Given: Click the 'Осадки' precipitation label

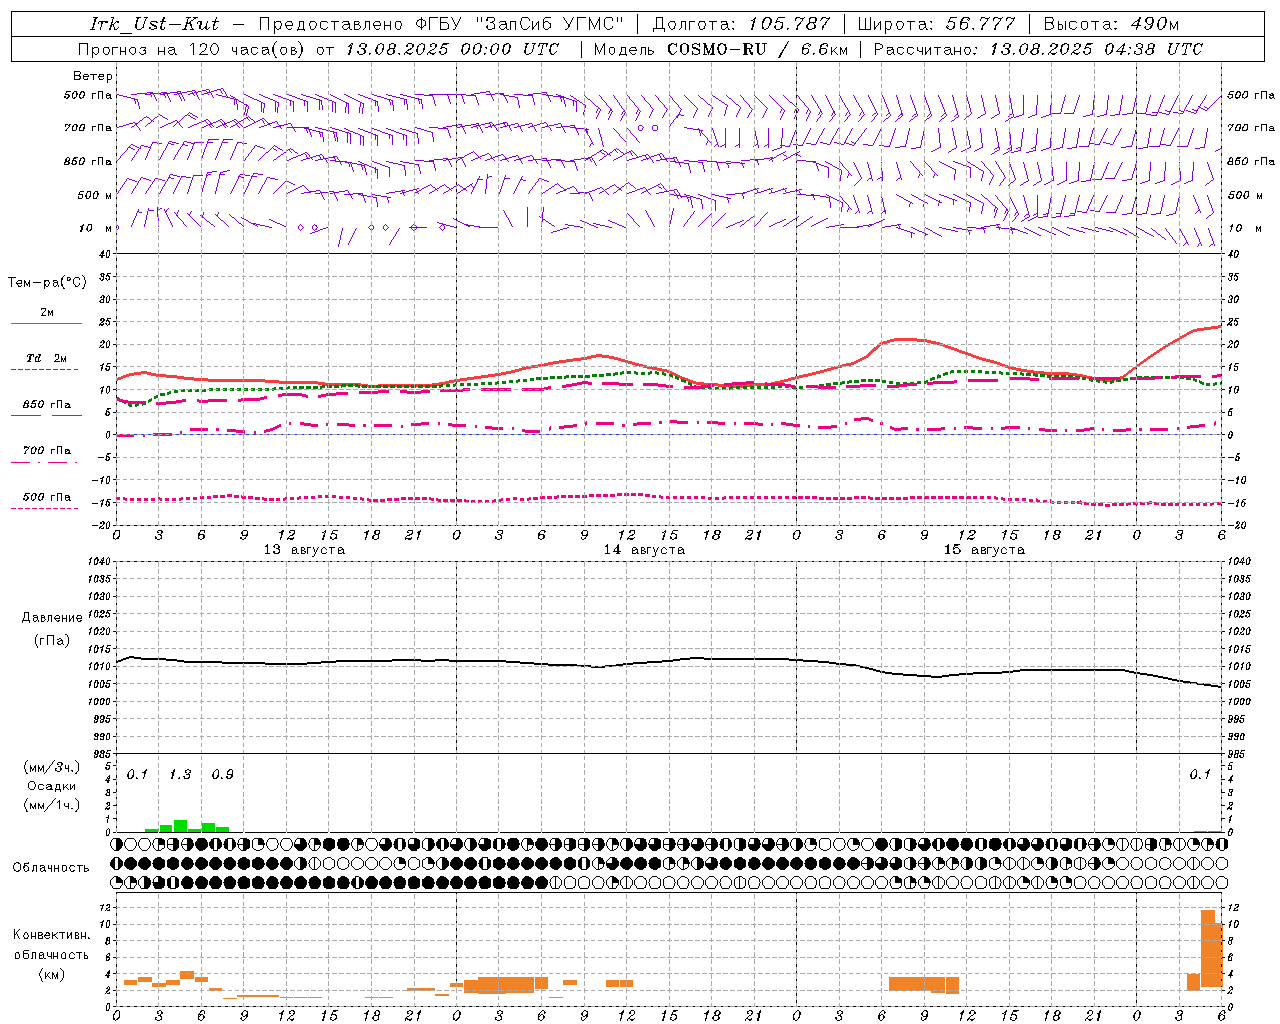Looking at the screenshot, I should tap(52, 786).
